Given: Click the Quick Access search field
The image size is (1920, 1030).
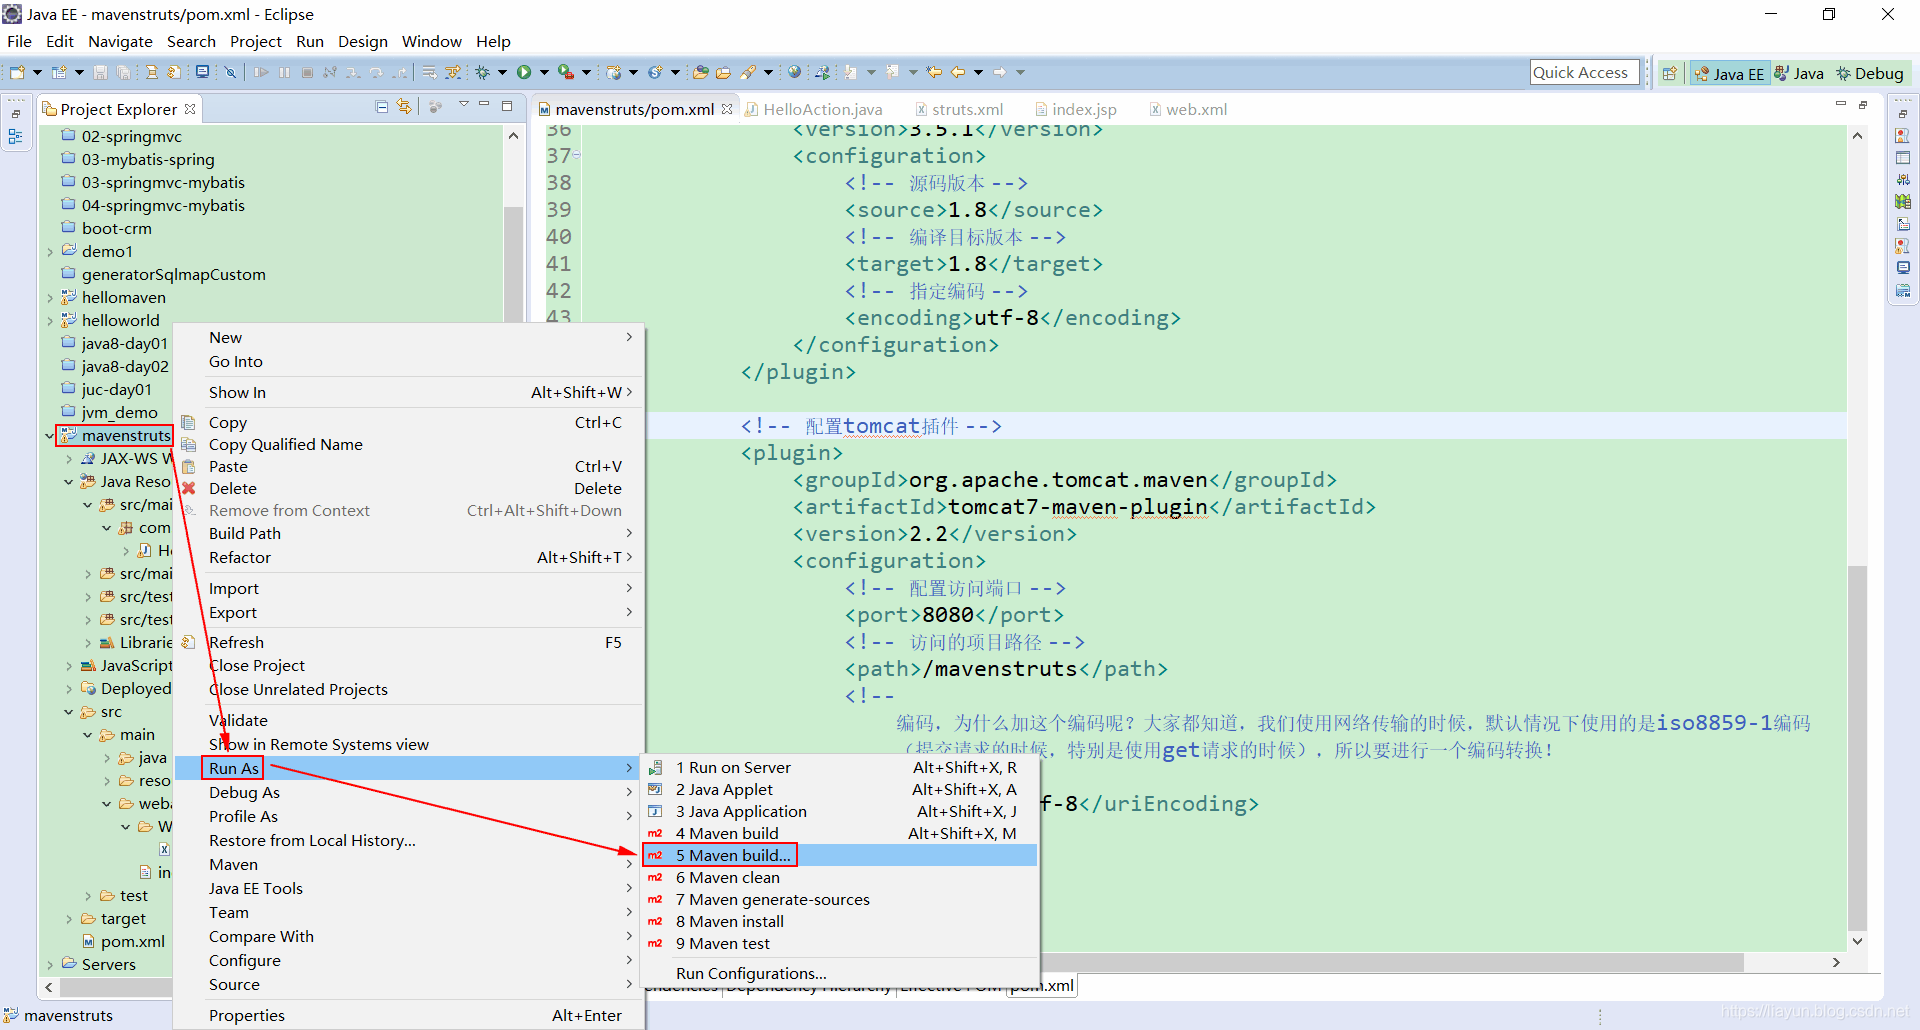Looking at the screenshot, I should point(1584,72).
